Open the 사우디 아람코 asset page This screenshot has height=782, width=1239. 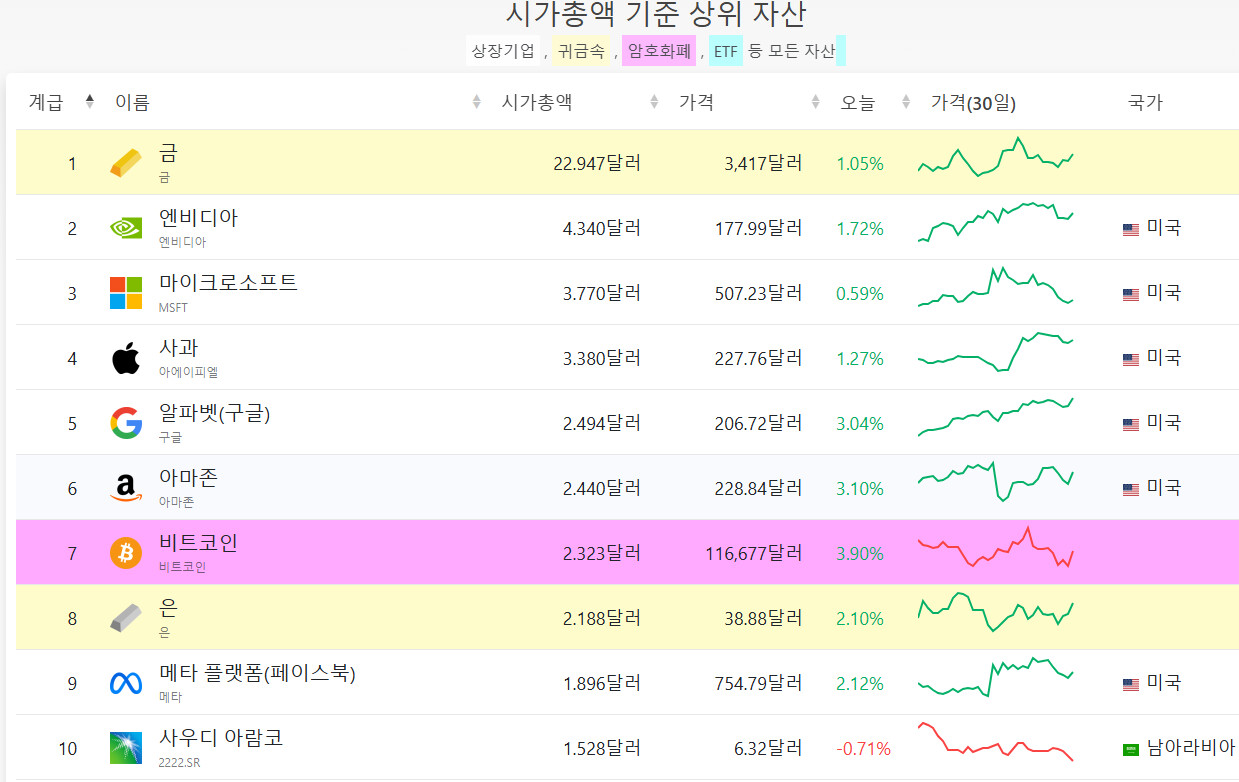point(221,738)
